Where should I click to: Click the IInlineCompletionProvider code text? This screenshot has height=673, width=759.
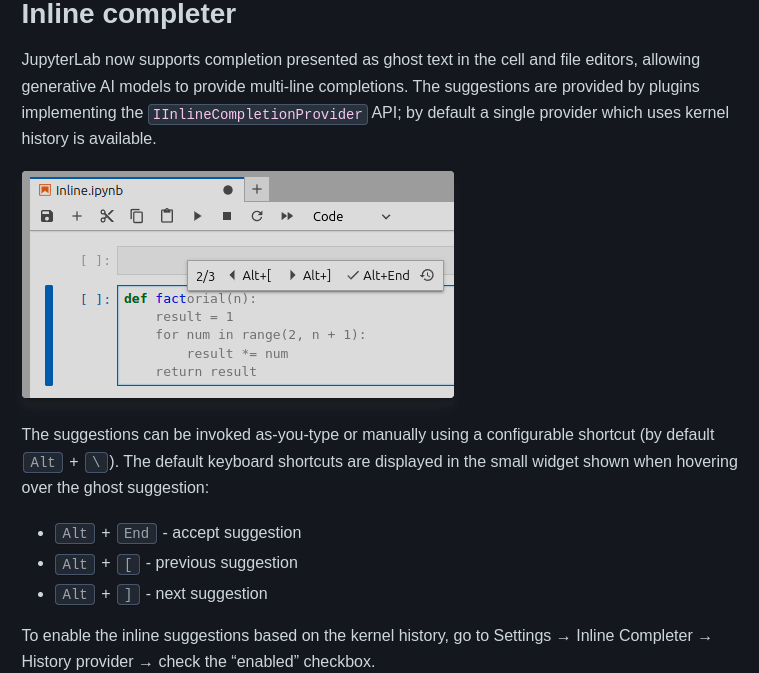click(258, 114)
